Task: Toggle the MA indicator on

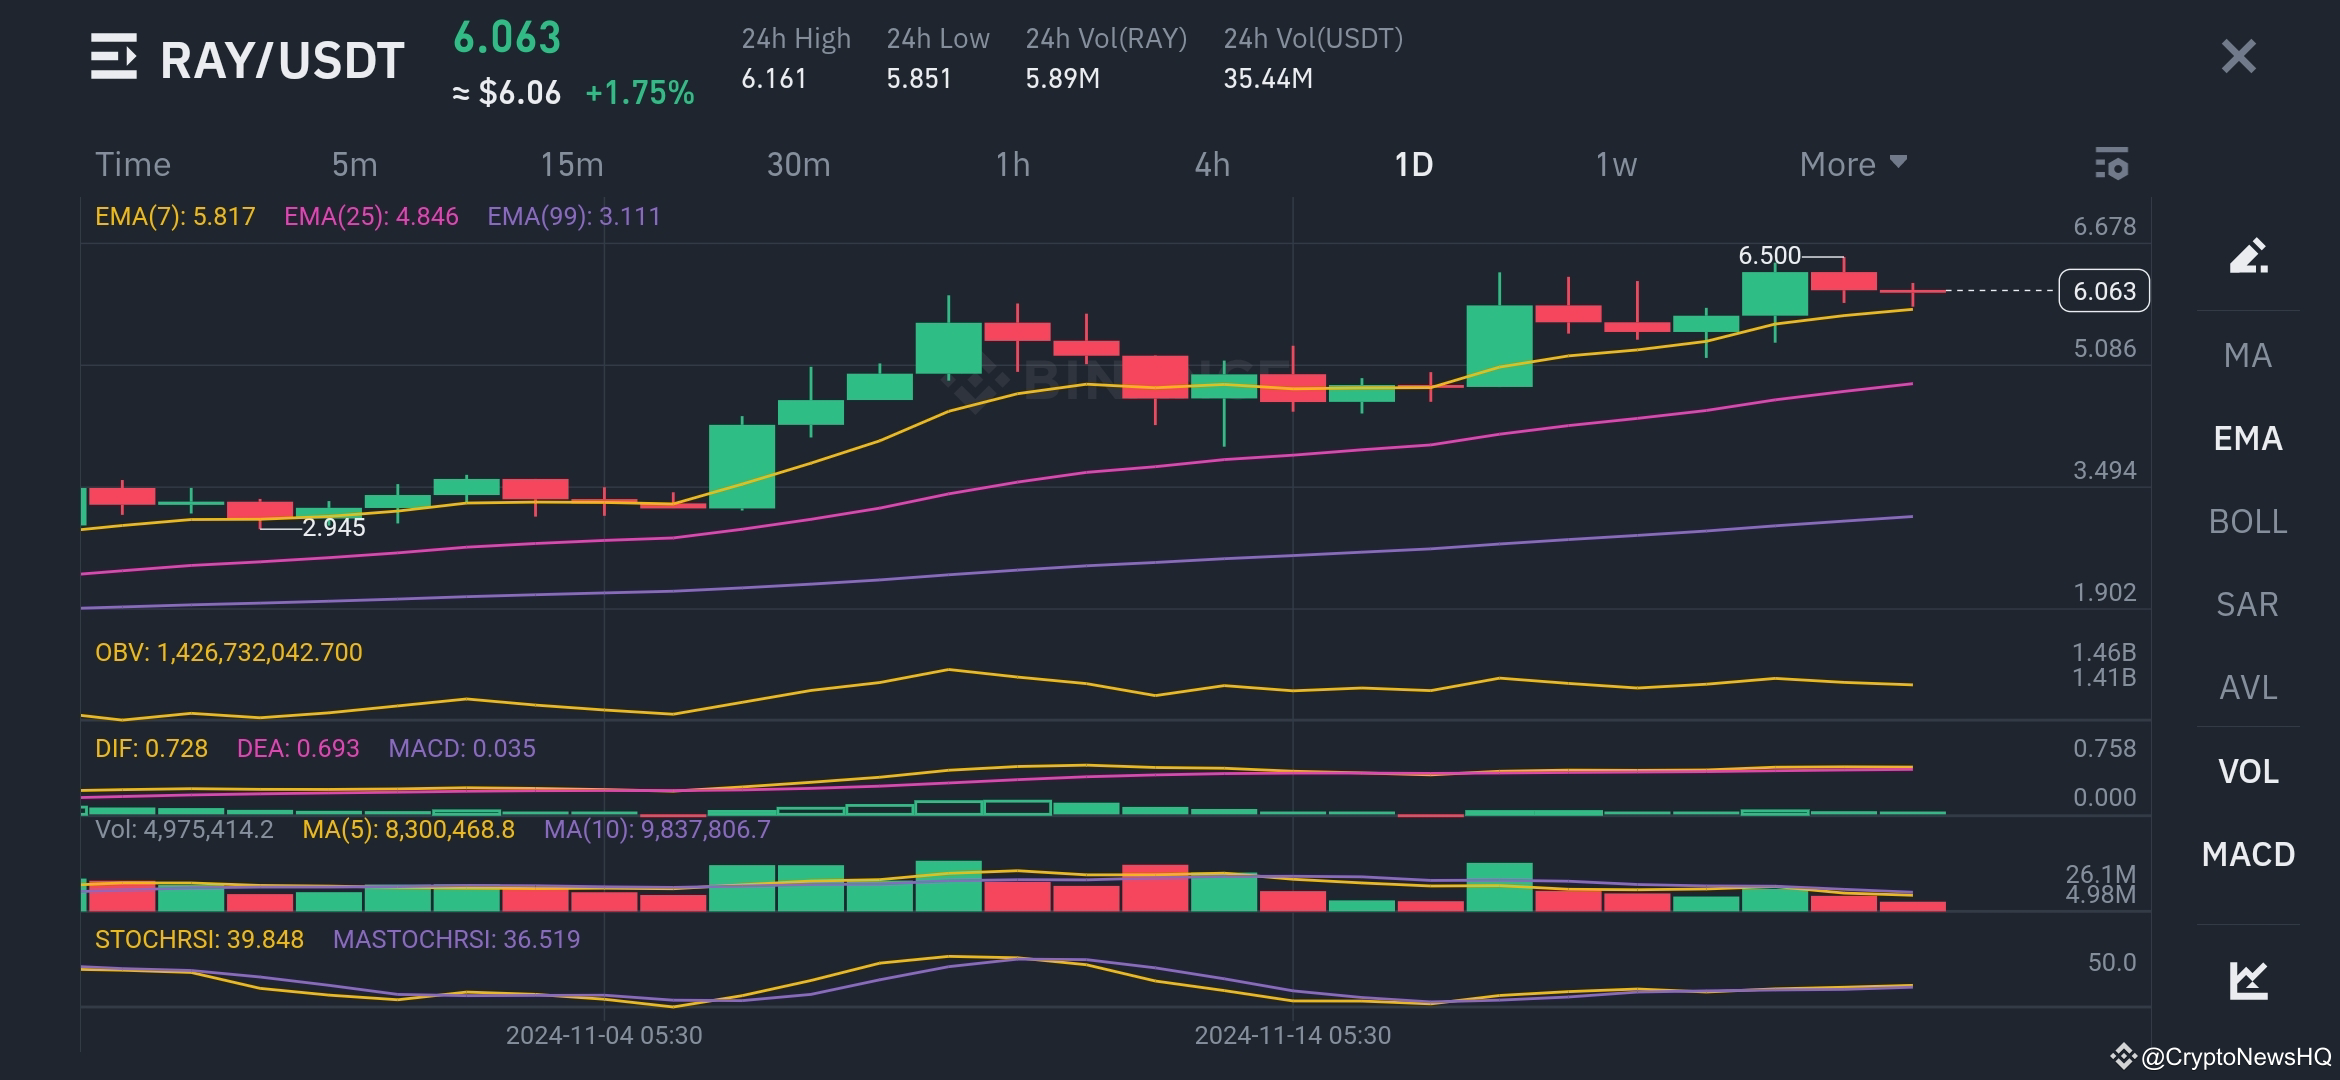Action: [2247, 355]
